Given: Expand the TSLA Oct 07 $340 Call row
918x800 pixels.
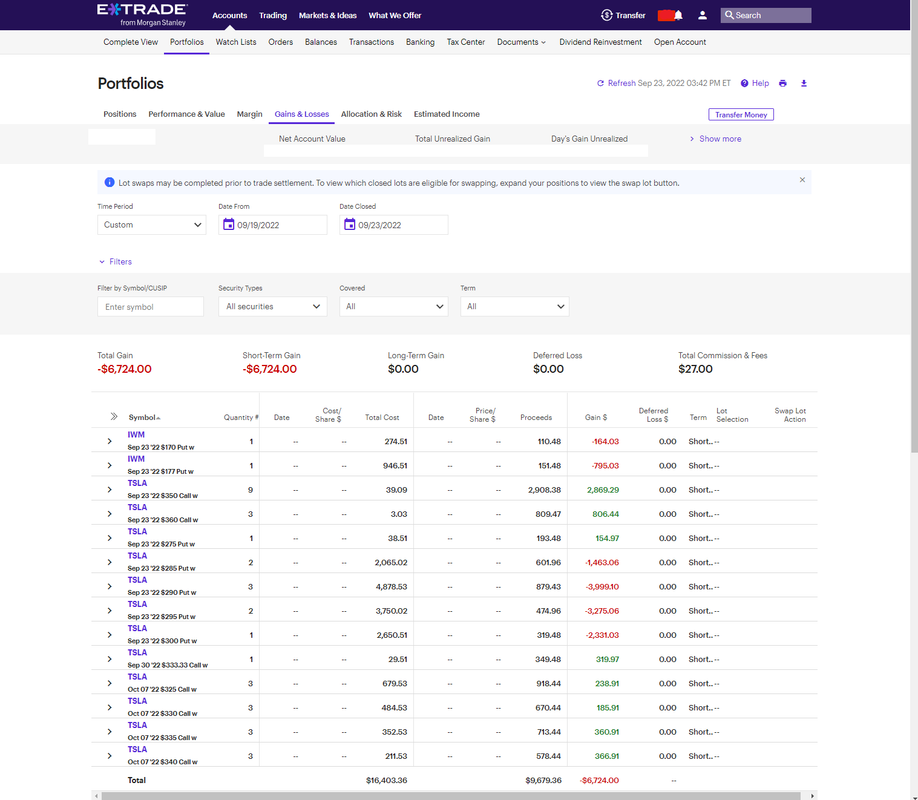Looking at the screenshot, I should [109, 756].
